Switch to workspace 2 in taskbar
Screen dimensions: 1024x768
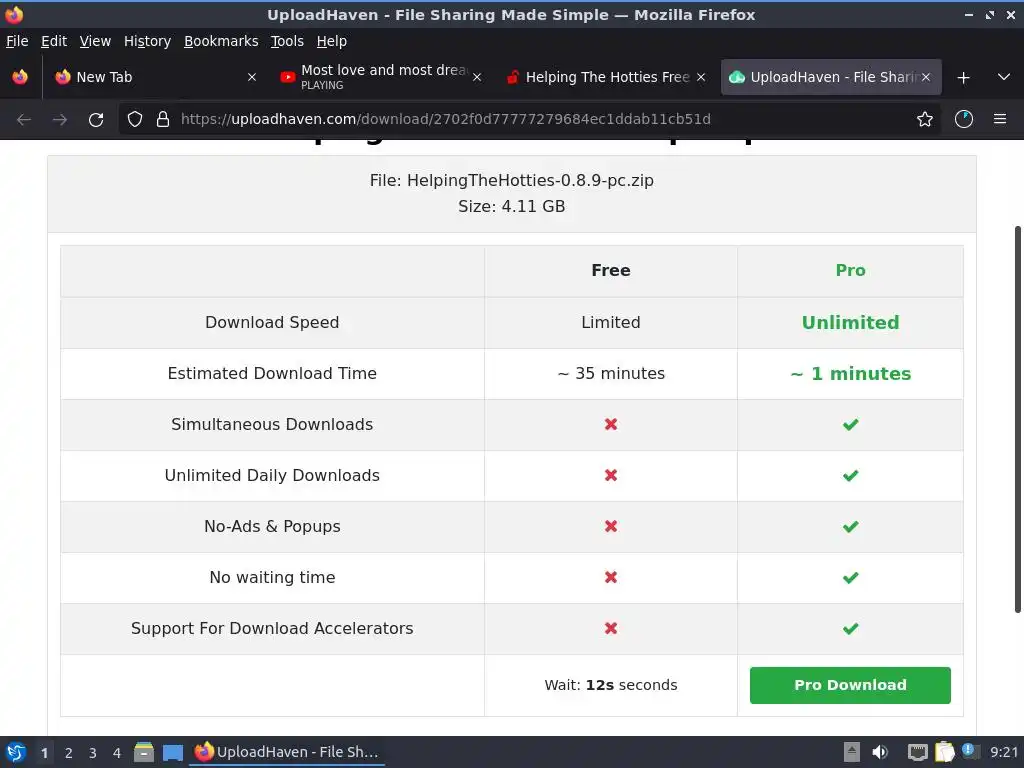tap(69, 753)
